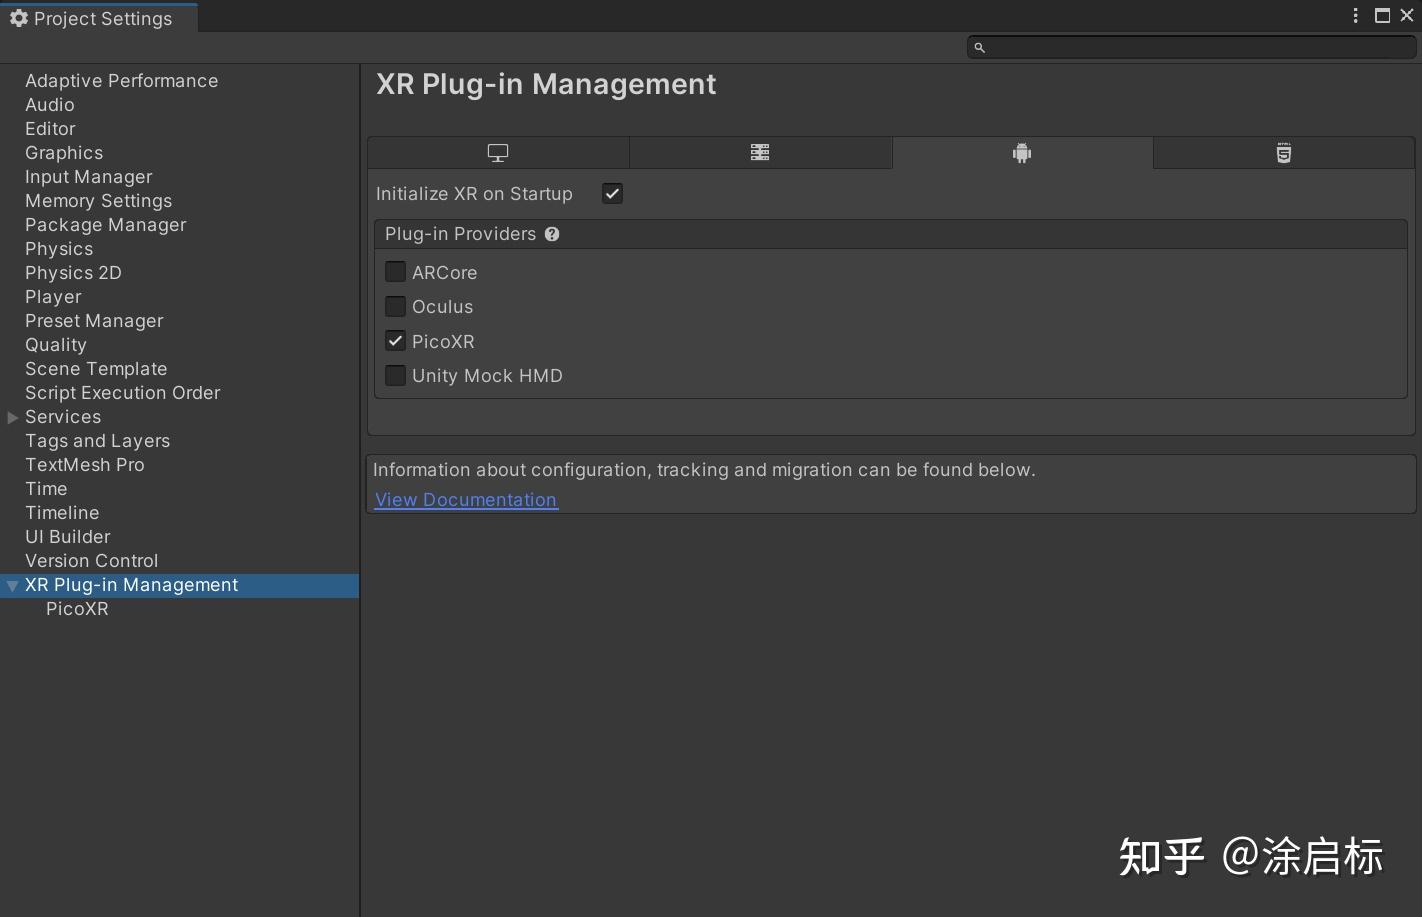Collapse the XR Plug-in Management category
The image size is (1422, 917).
(13, 586)
